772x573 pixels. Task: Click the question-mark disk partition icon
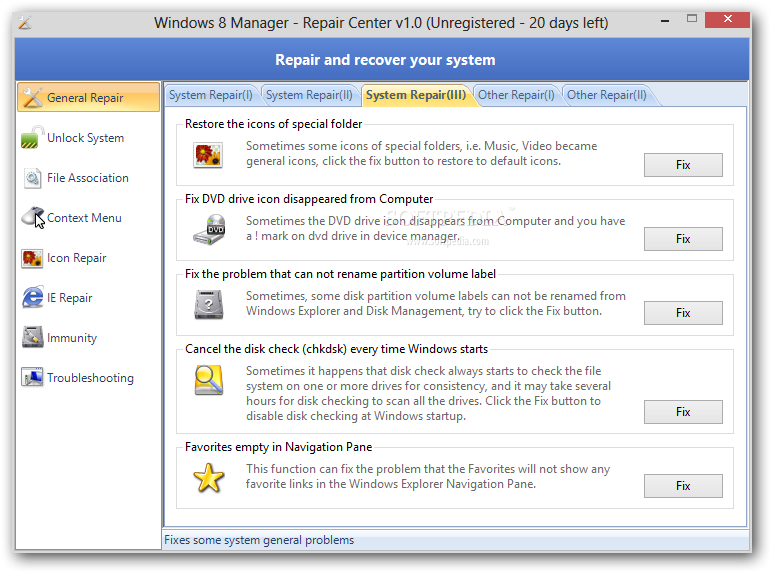(x=209, y=304)
